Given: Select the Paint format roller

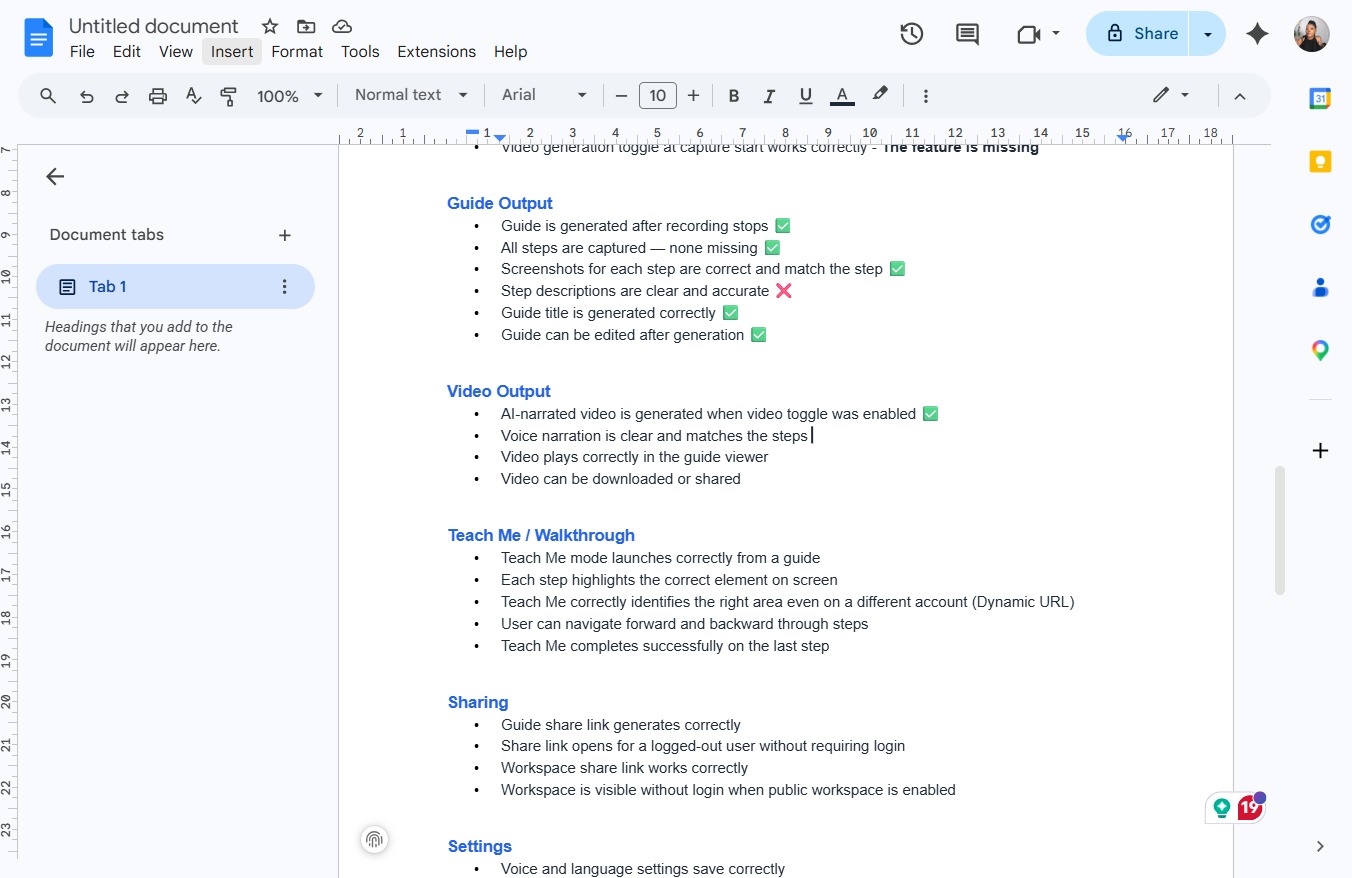Looking at the screenshot, I should 228,96.
